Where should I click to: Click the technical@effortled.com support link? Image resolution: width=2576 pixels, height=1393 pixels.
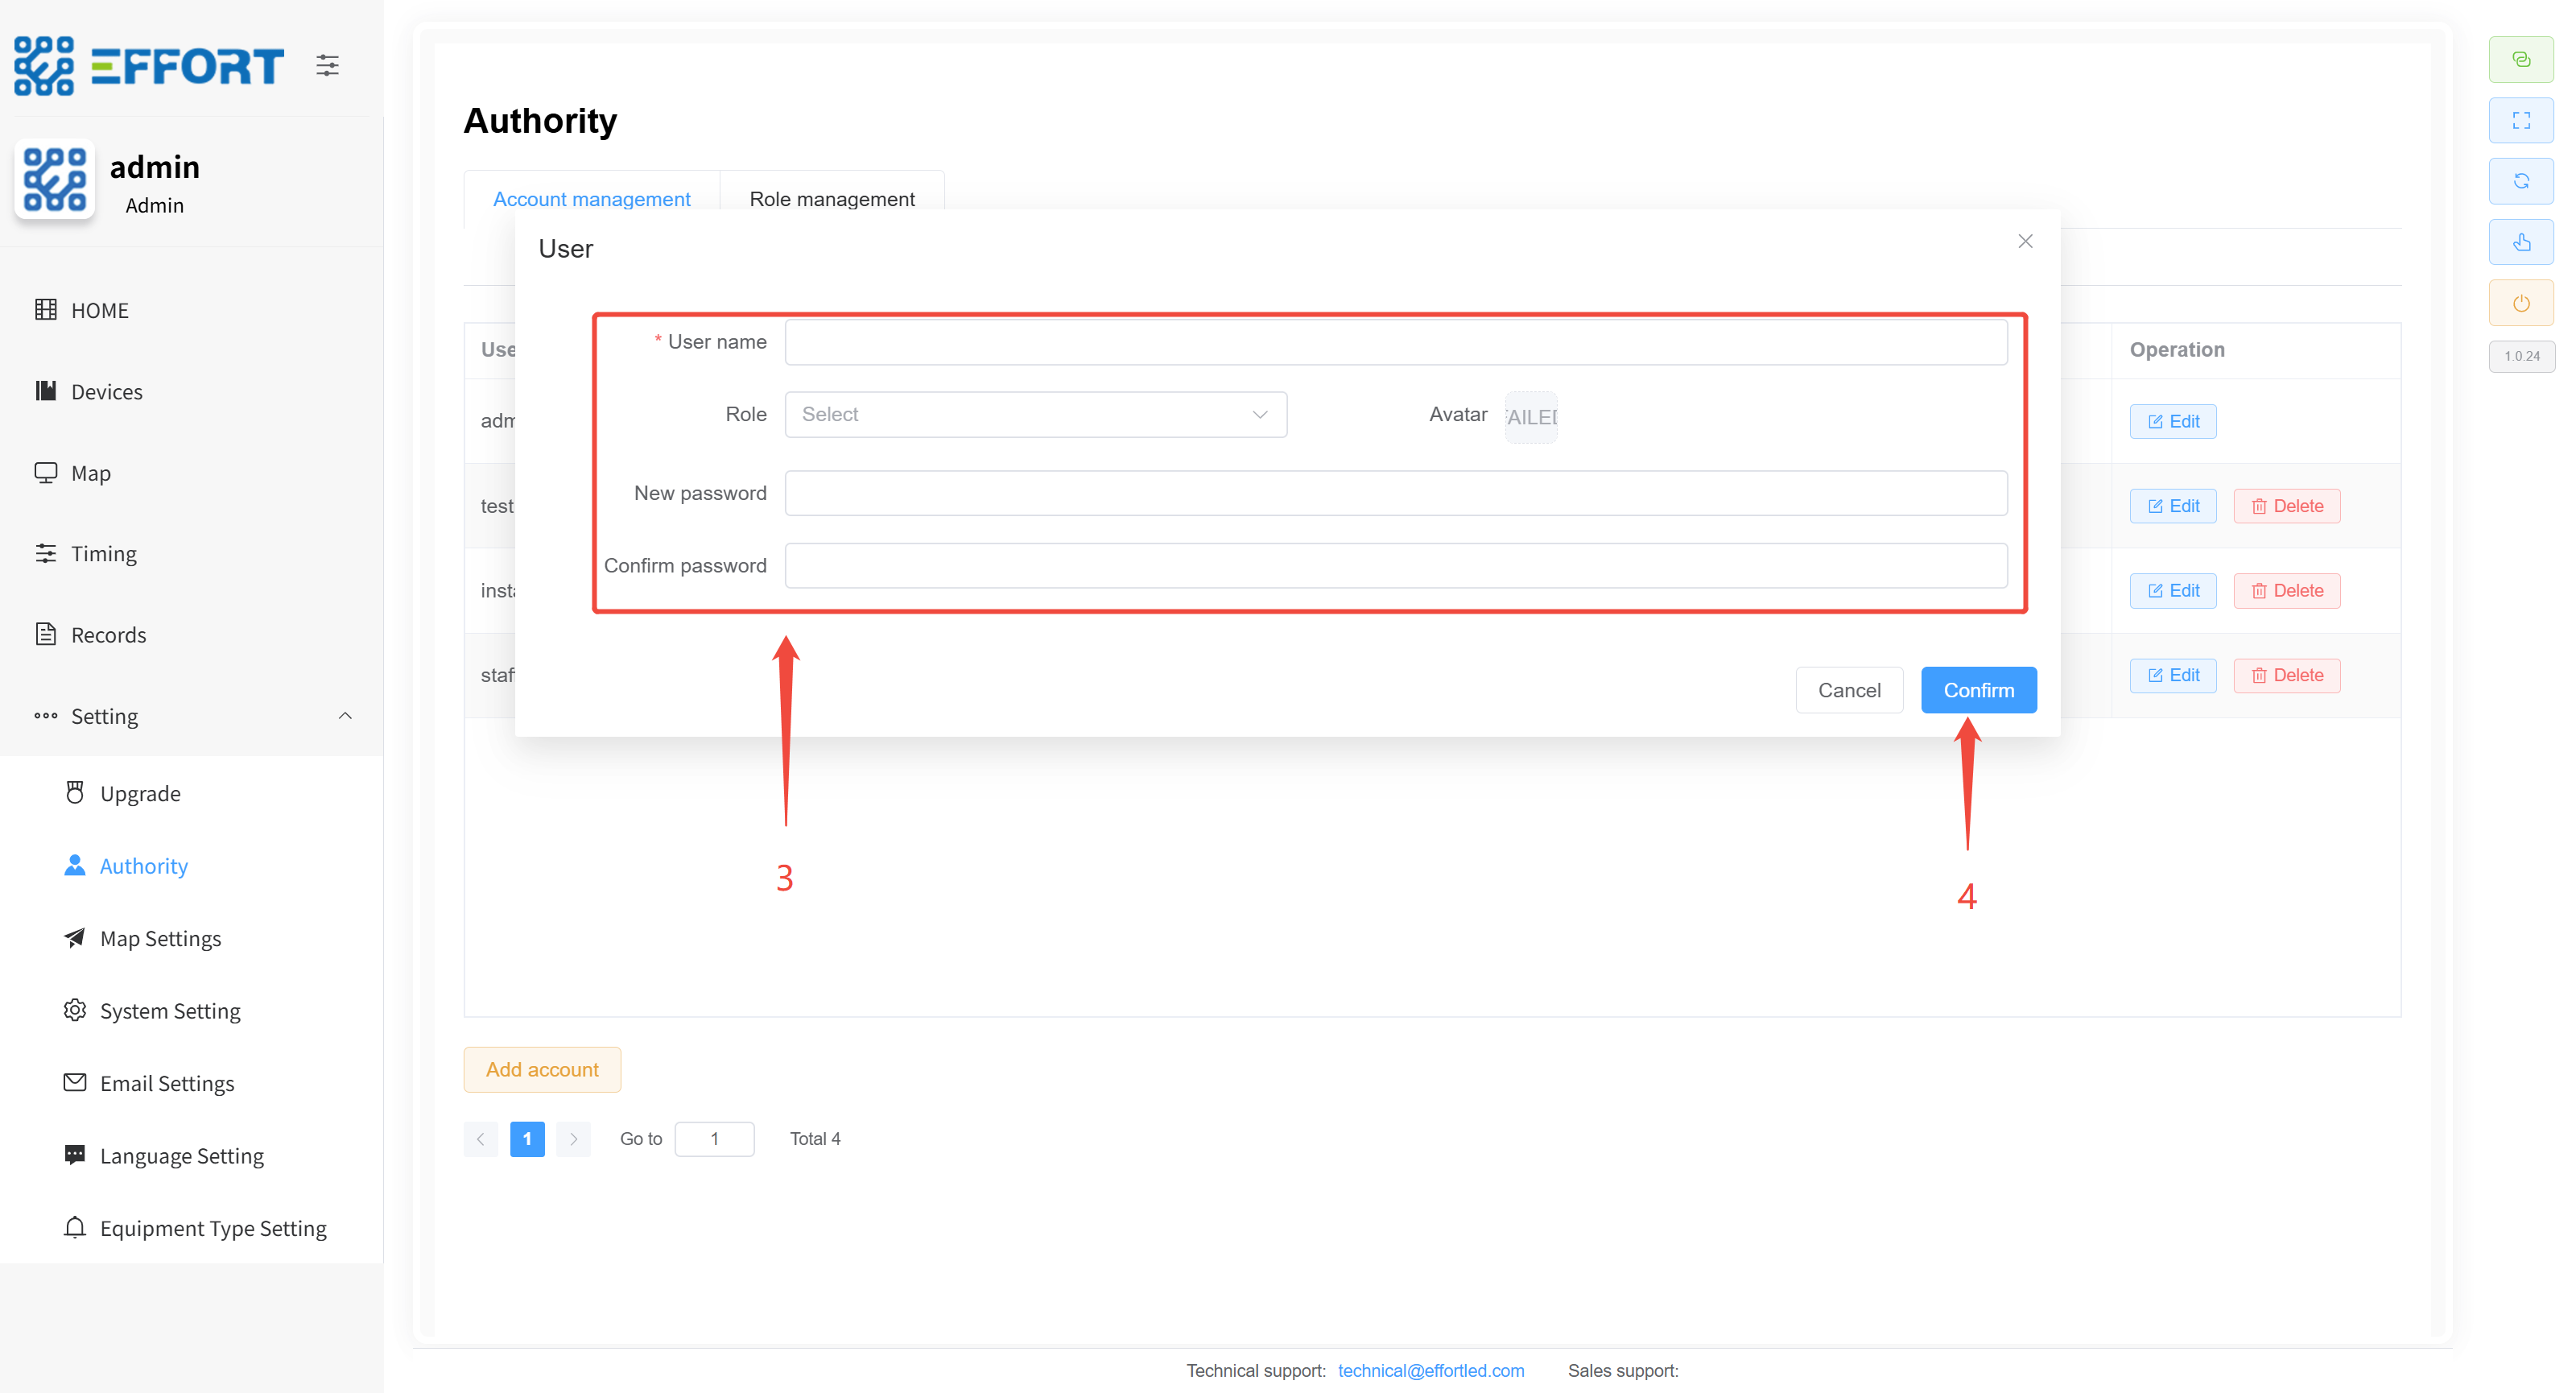click(x=1430, y=1370)
